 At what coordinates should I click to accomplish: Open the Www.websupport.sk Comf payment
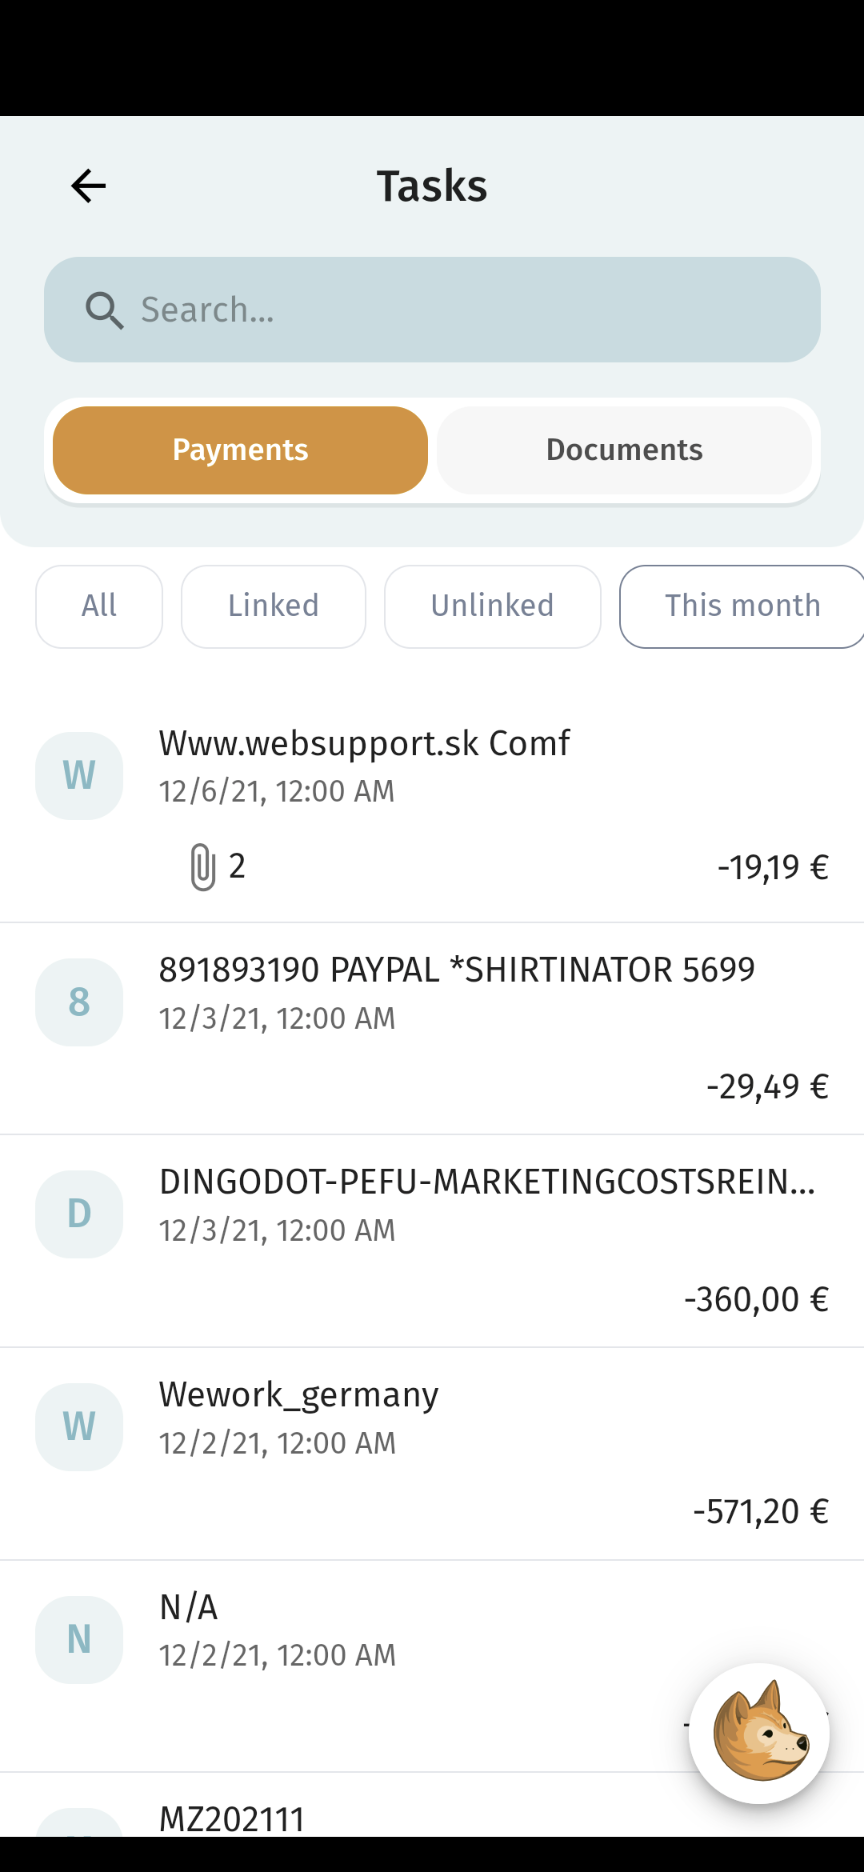click(x=364, y=744)
